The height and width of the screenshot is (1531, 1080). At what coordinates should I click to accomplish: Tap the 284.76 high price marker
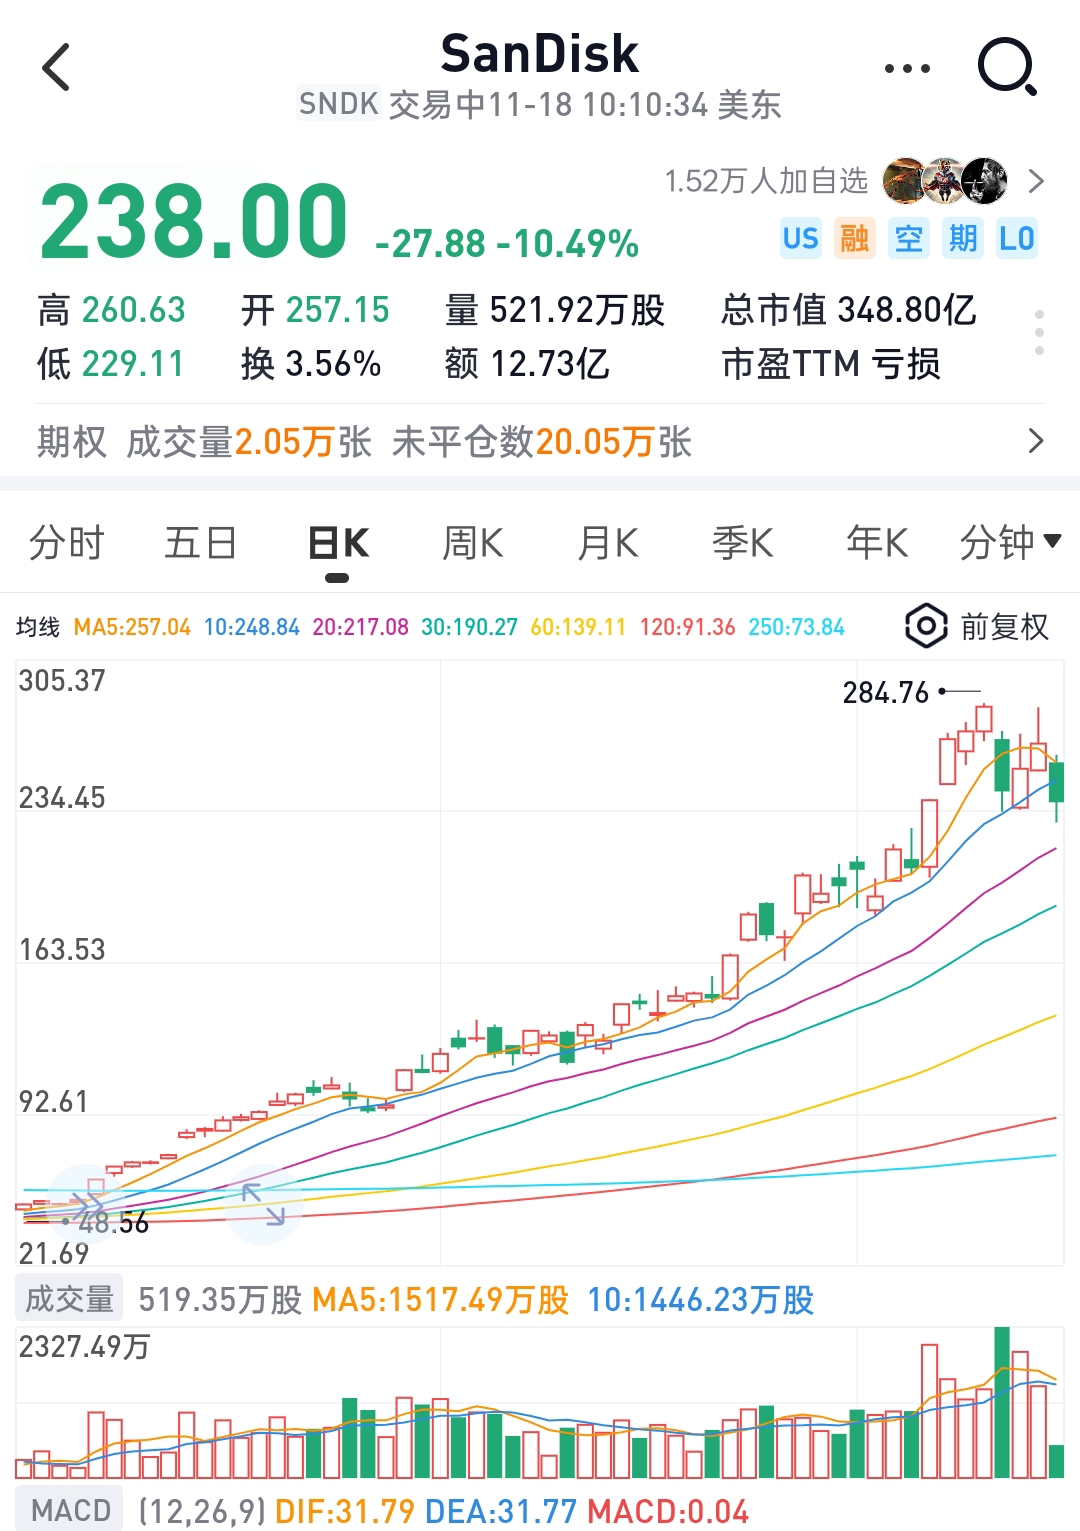pyautogui.click(x=886, y=692)
